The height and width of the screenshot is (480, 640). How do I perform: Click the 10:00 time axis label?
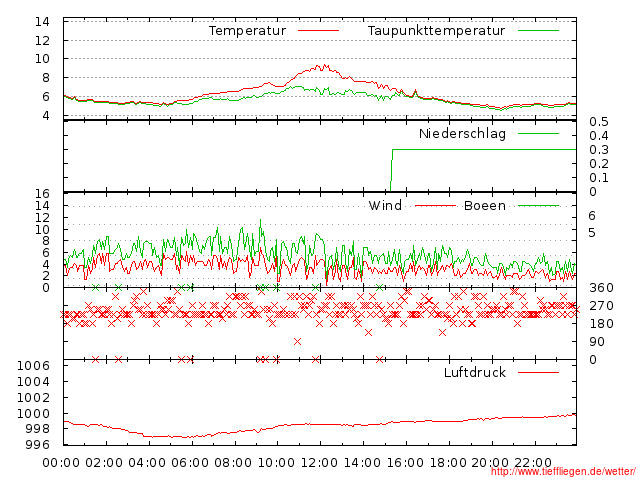coord(276,463)
